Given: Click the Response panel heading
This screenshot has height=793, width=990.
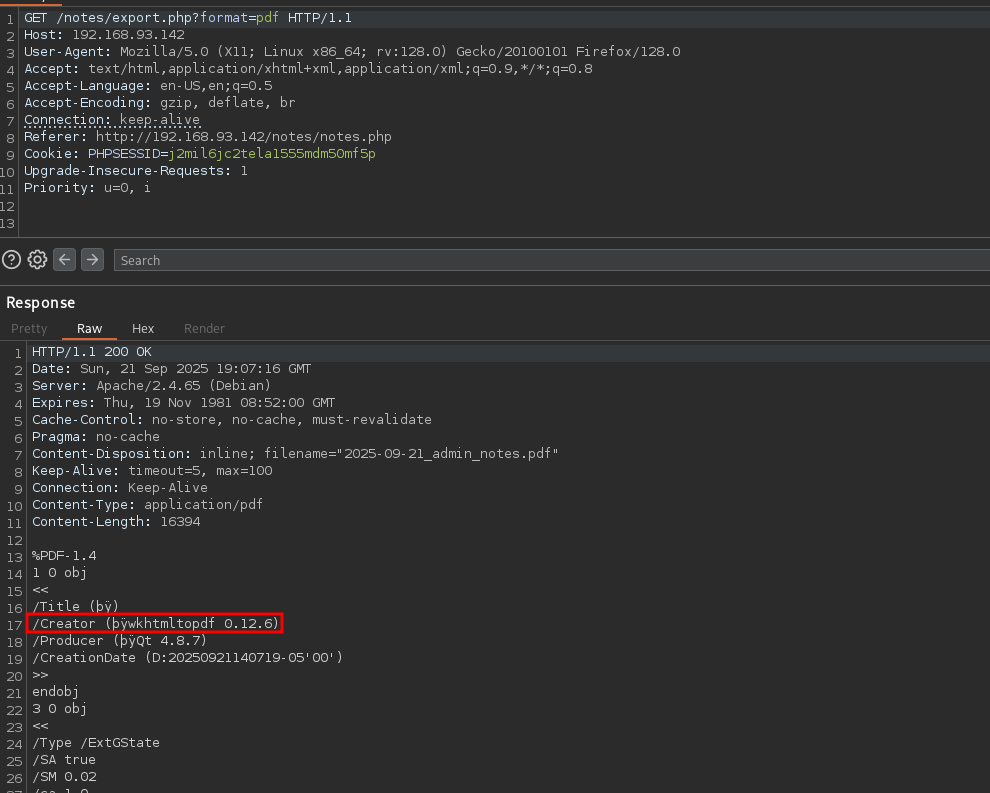Looking at the screenshot, I should [x=41, y=302].
